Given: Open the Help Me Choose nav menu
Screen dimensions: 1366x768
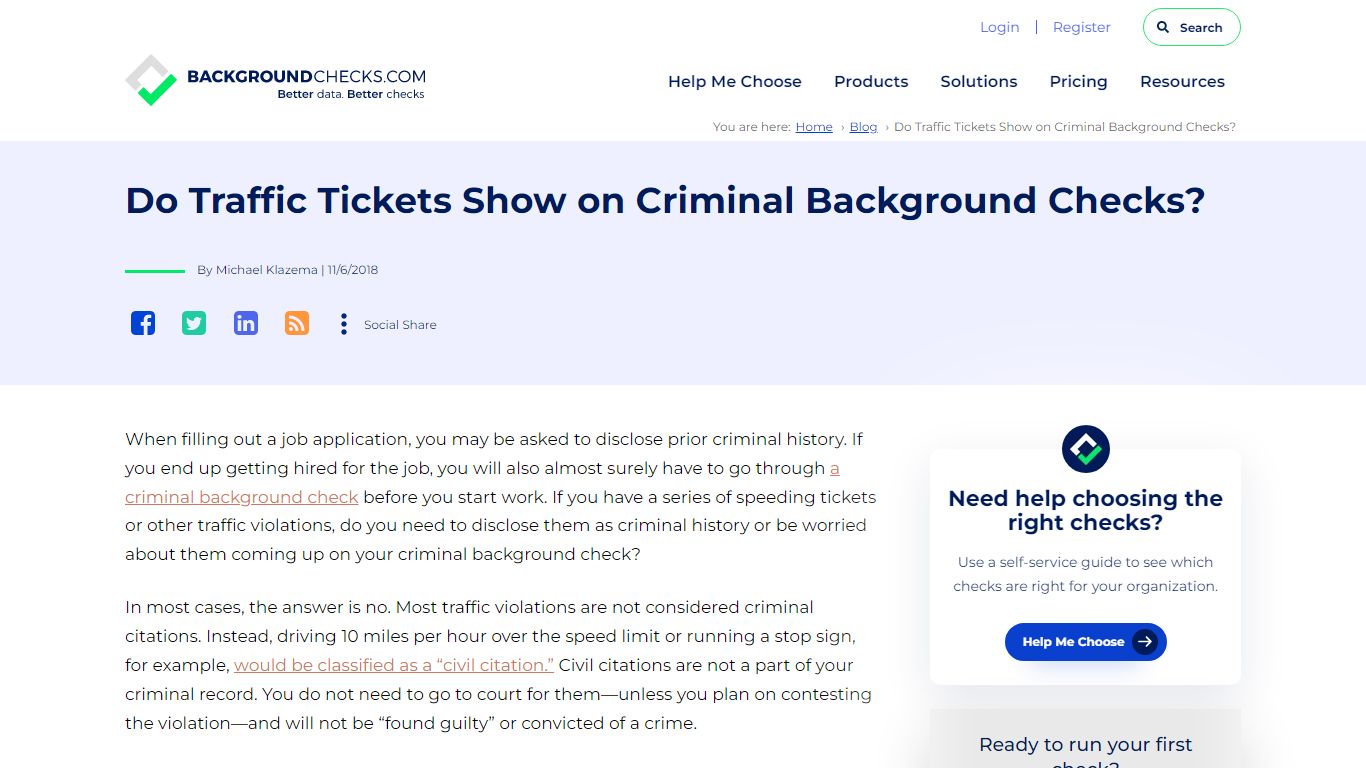Looking at the screenshot, I should 734,82.
